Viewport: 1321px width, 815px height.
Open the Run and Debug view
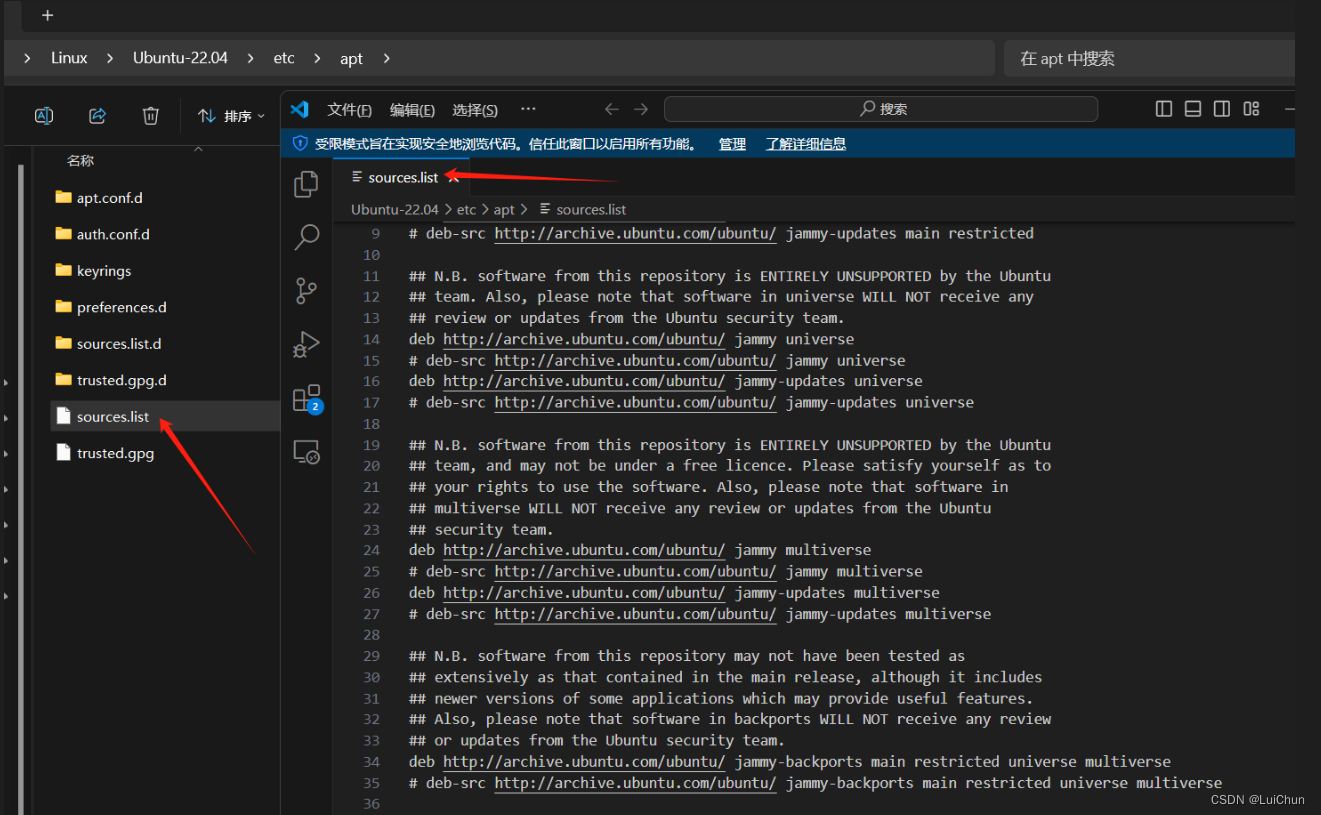(306, 345)
